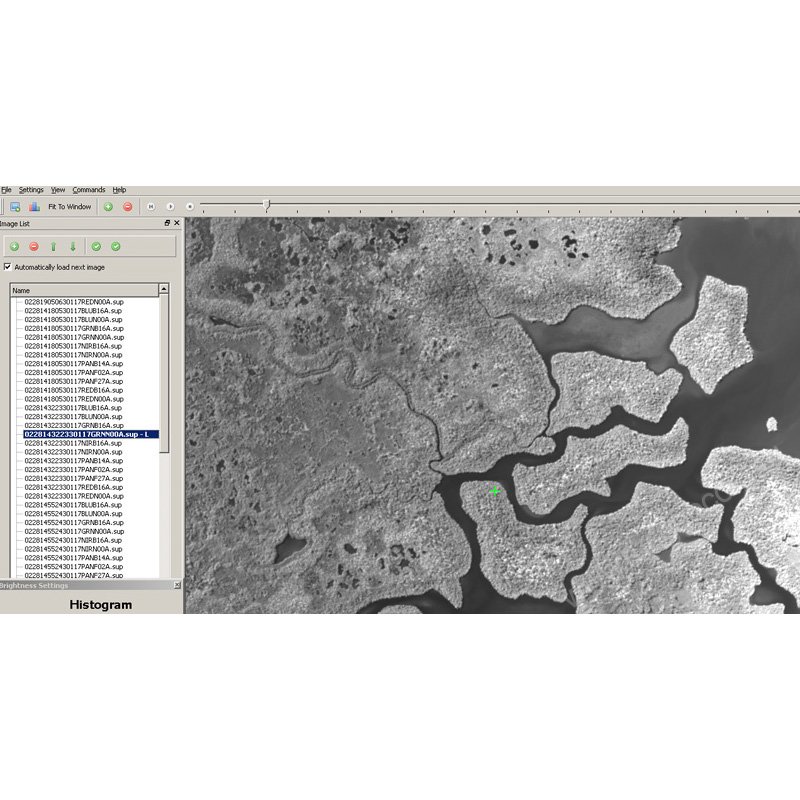
Task: Click the second green checkmark icon in Image List
Action: coord(116,246)
